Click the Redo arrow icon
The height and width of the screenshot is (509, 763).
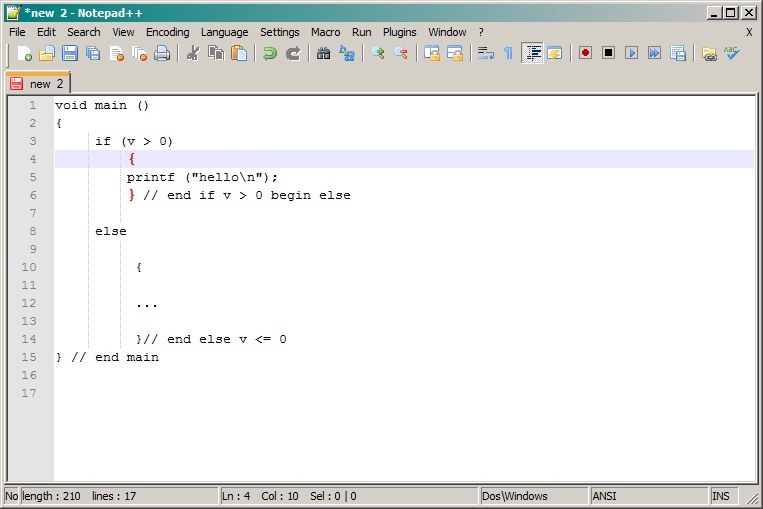point(292,53)
